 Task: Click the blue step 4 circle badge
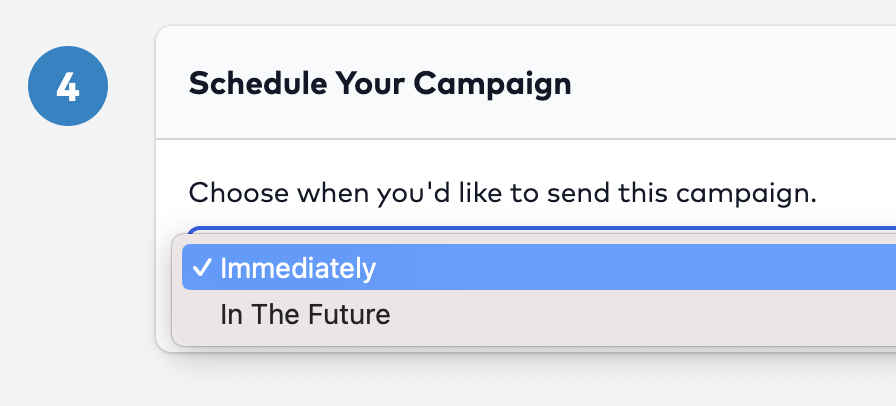[67, 86]
